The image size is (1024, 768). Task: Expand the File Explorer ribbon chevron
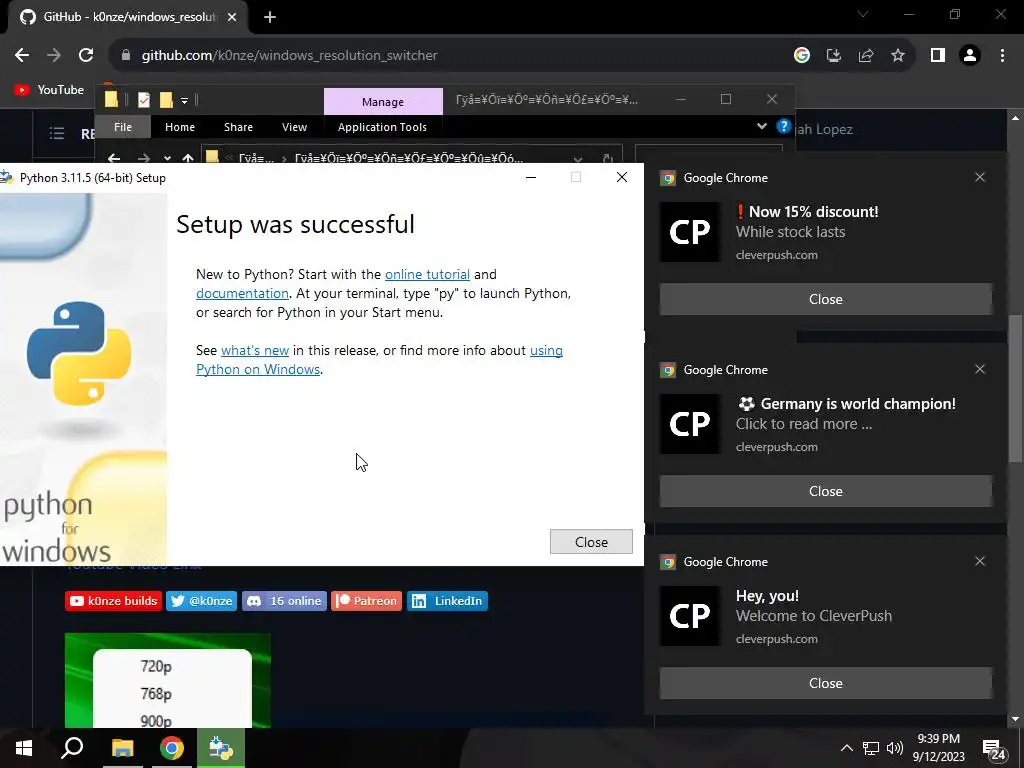(761, 126)
